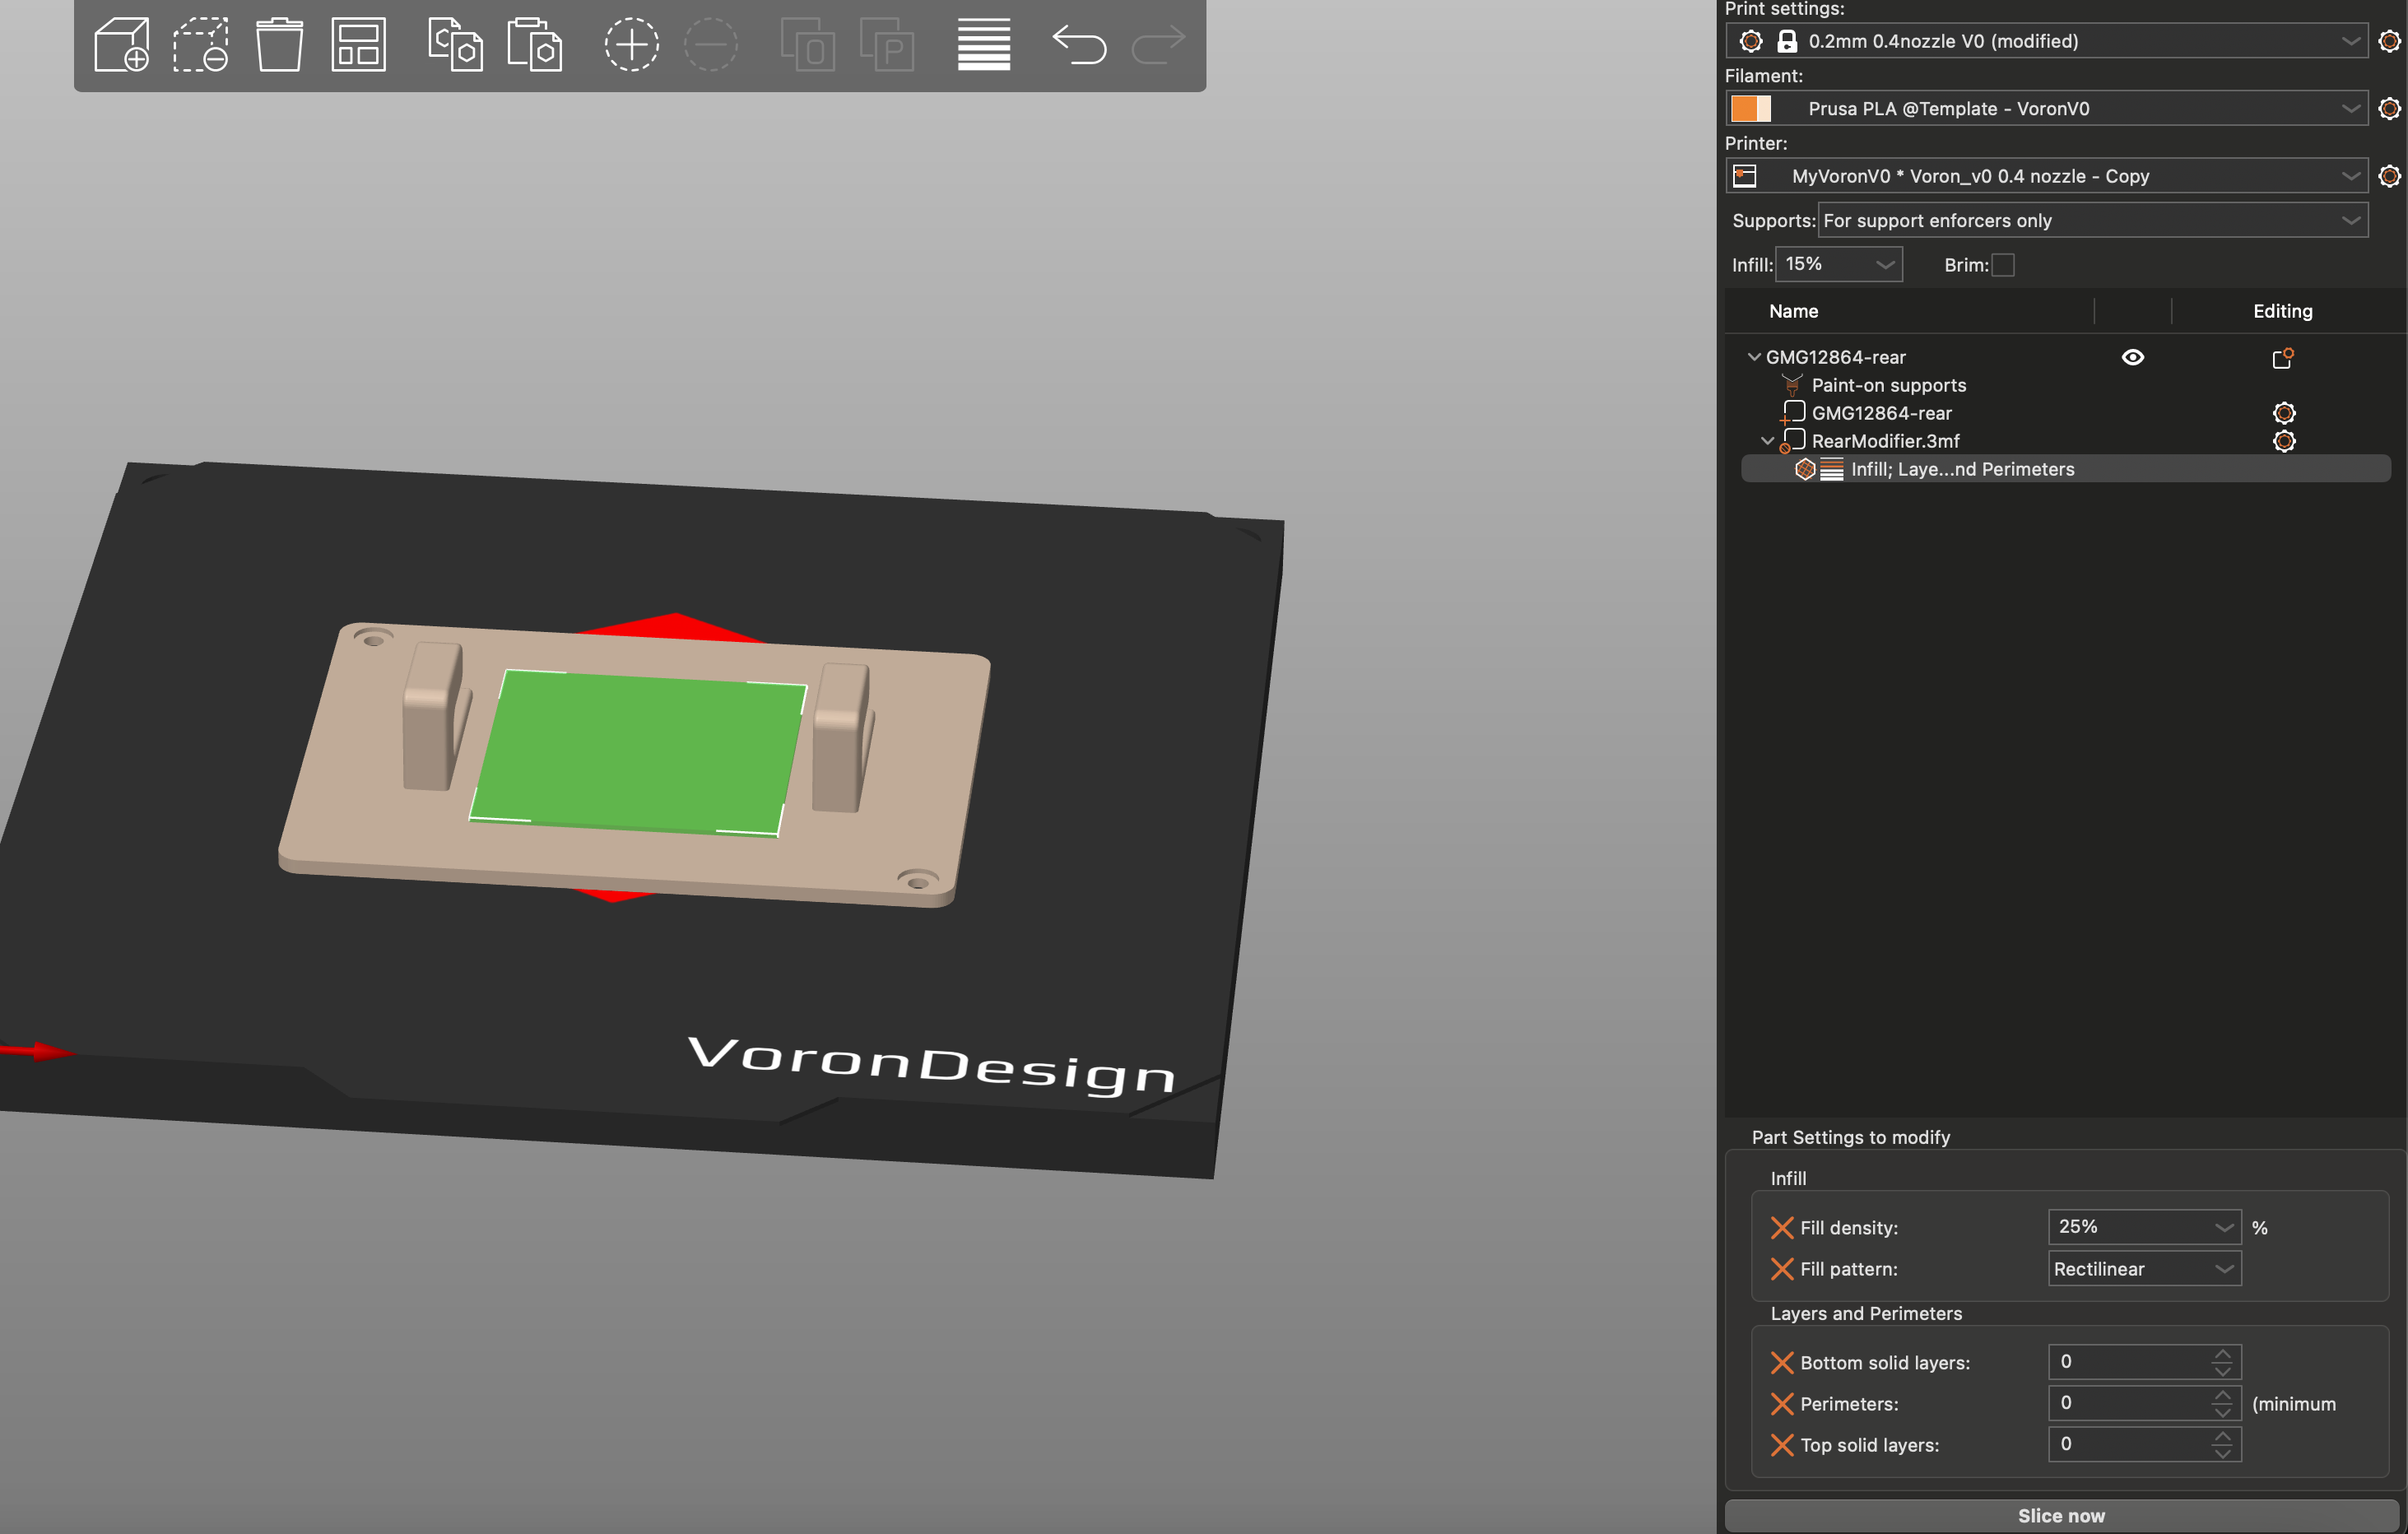Increase the Perimeters stepper value

tap(2222, 1395)
